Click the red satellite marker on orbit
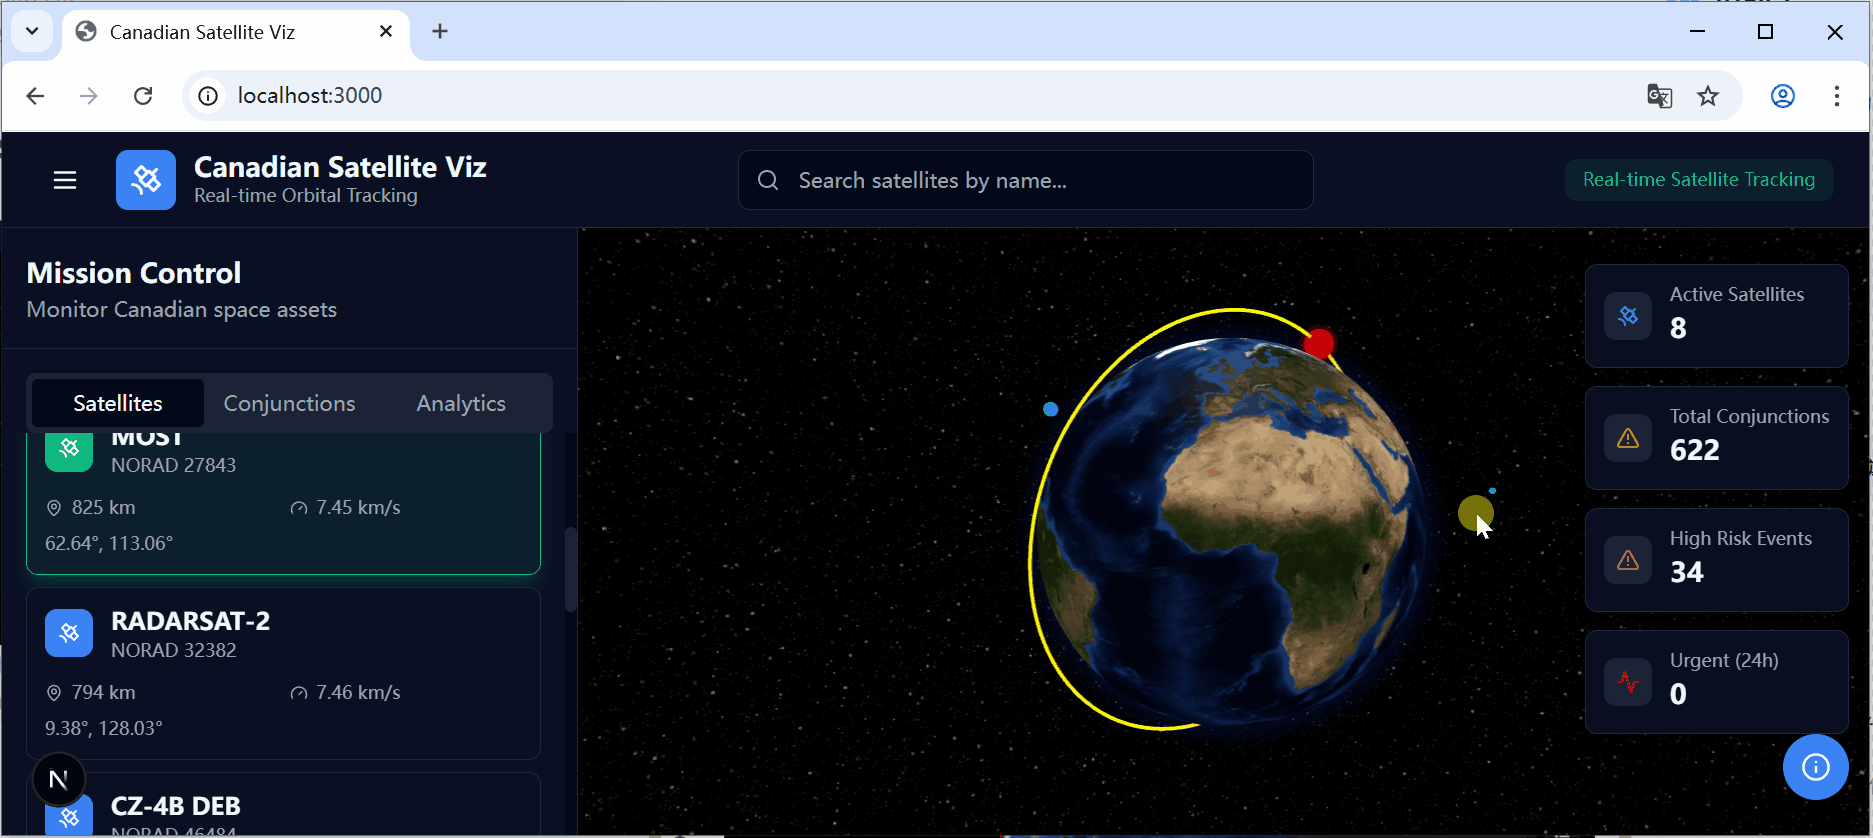 coord(1319,343)
